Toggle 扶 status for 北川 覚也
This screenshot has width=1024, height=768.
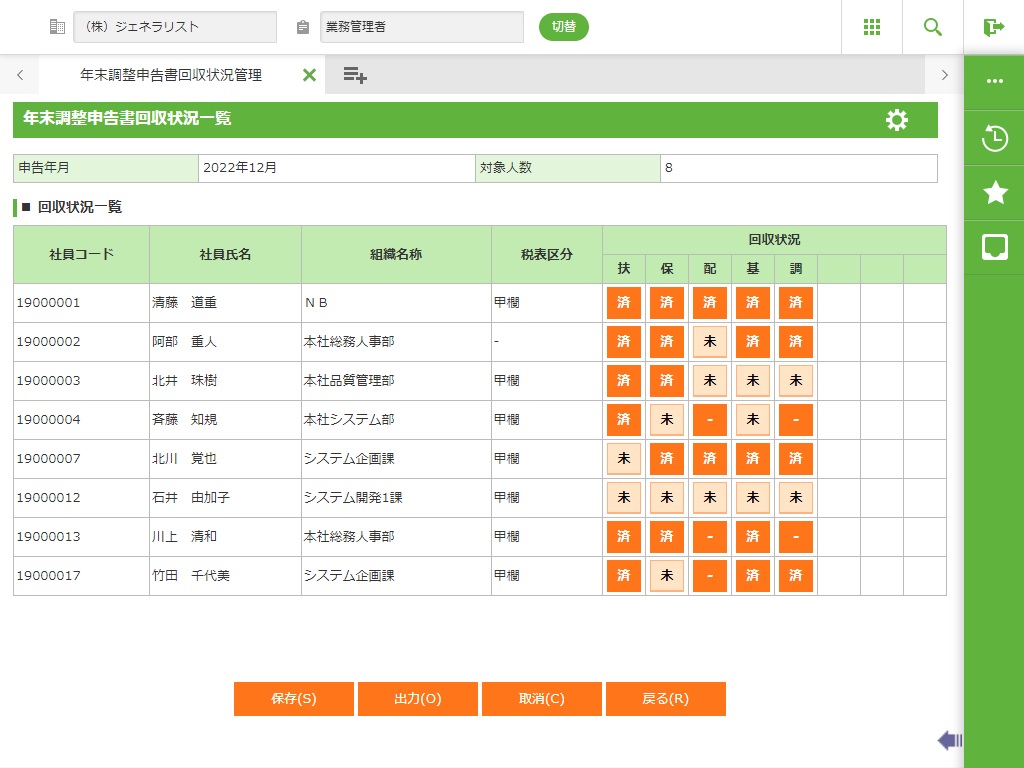(624, 459)
